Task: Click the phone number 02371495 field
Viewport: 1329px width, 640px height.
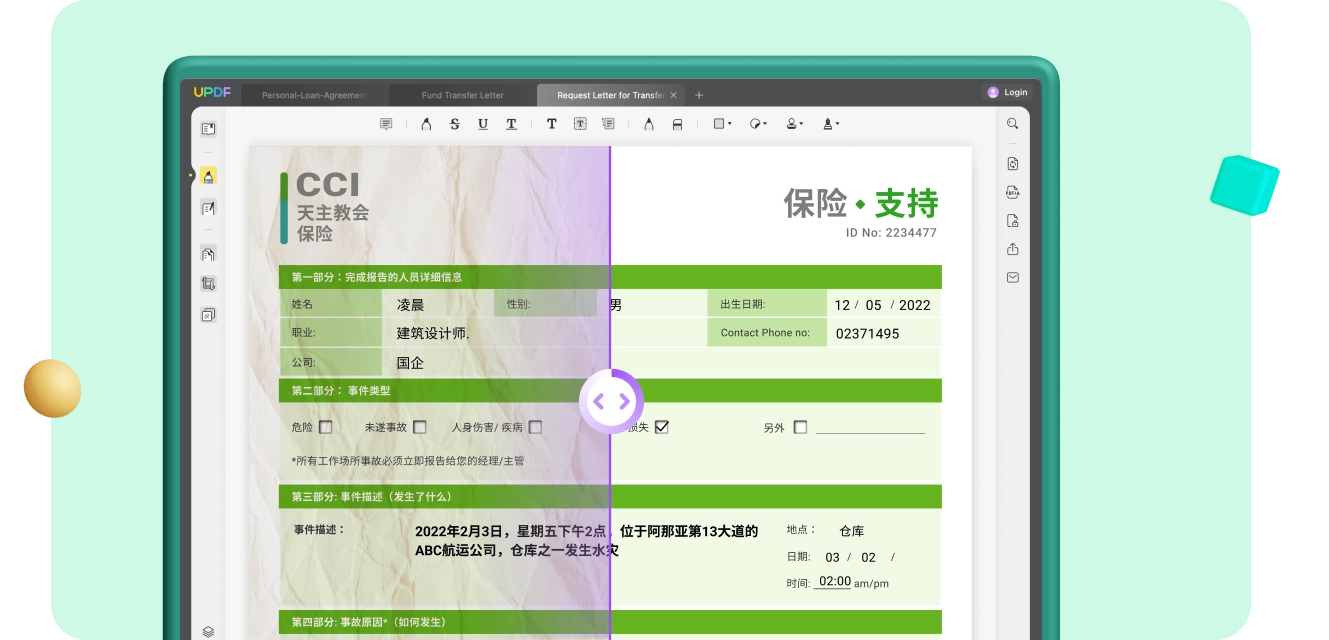Action: coord(867,334)
